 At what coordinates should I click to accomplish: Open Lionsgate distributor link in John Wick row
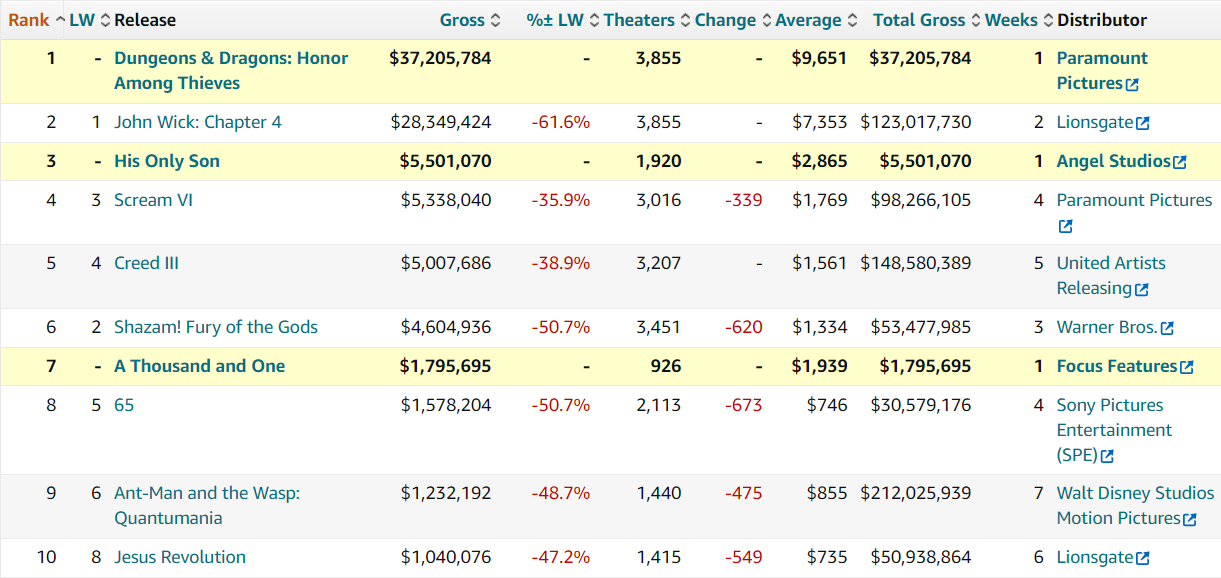1095,122
